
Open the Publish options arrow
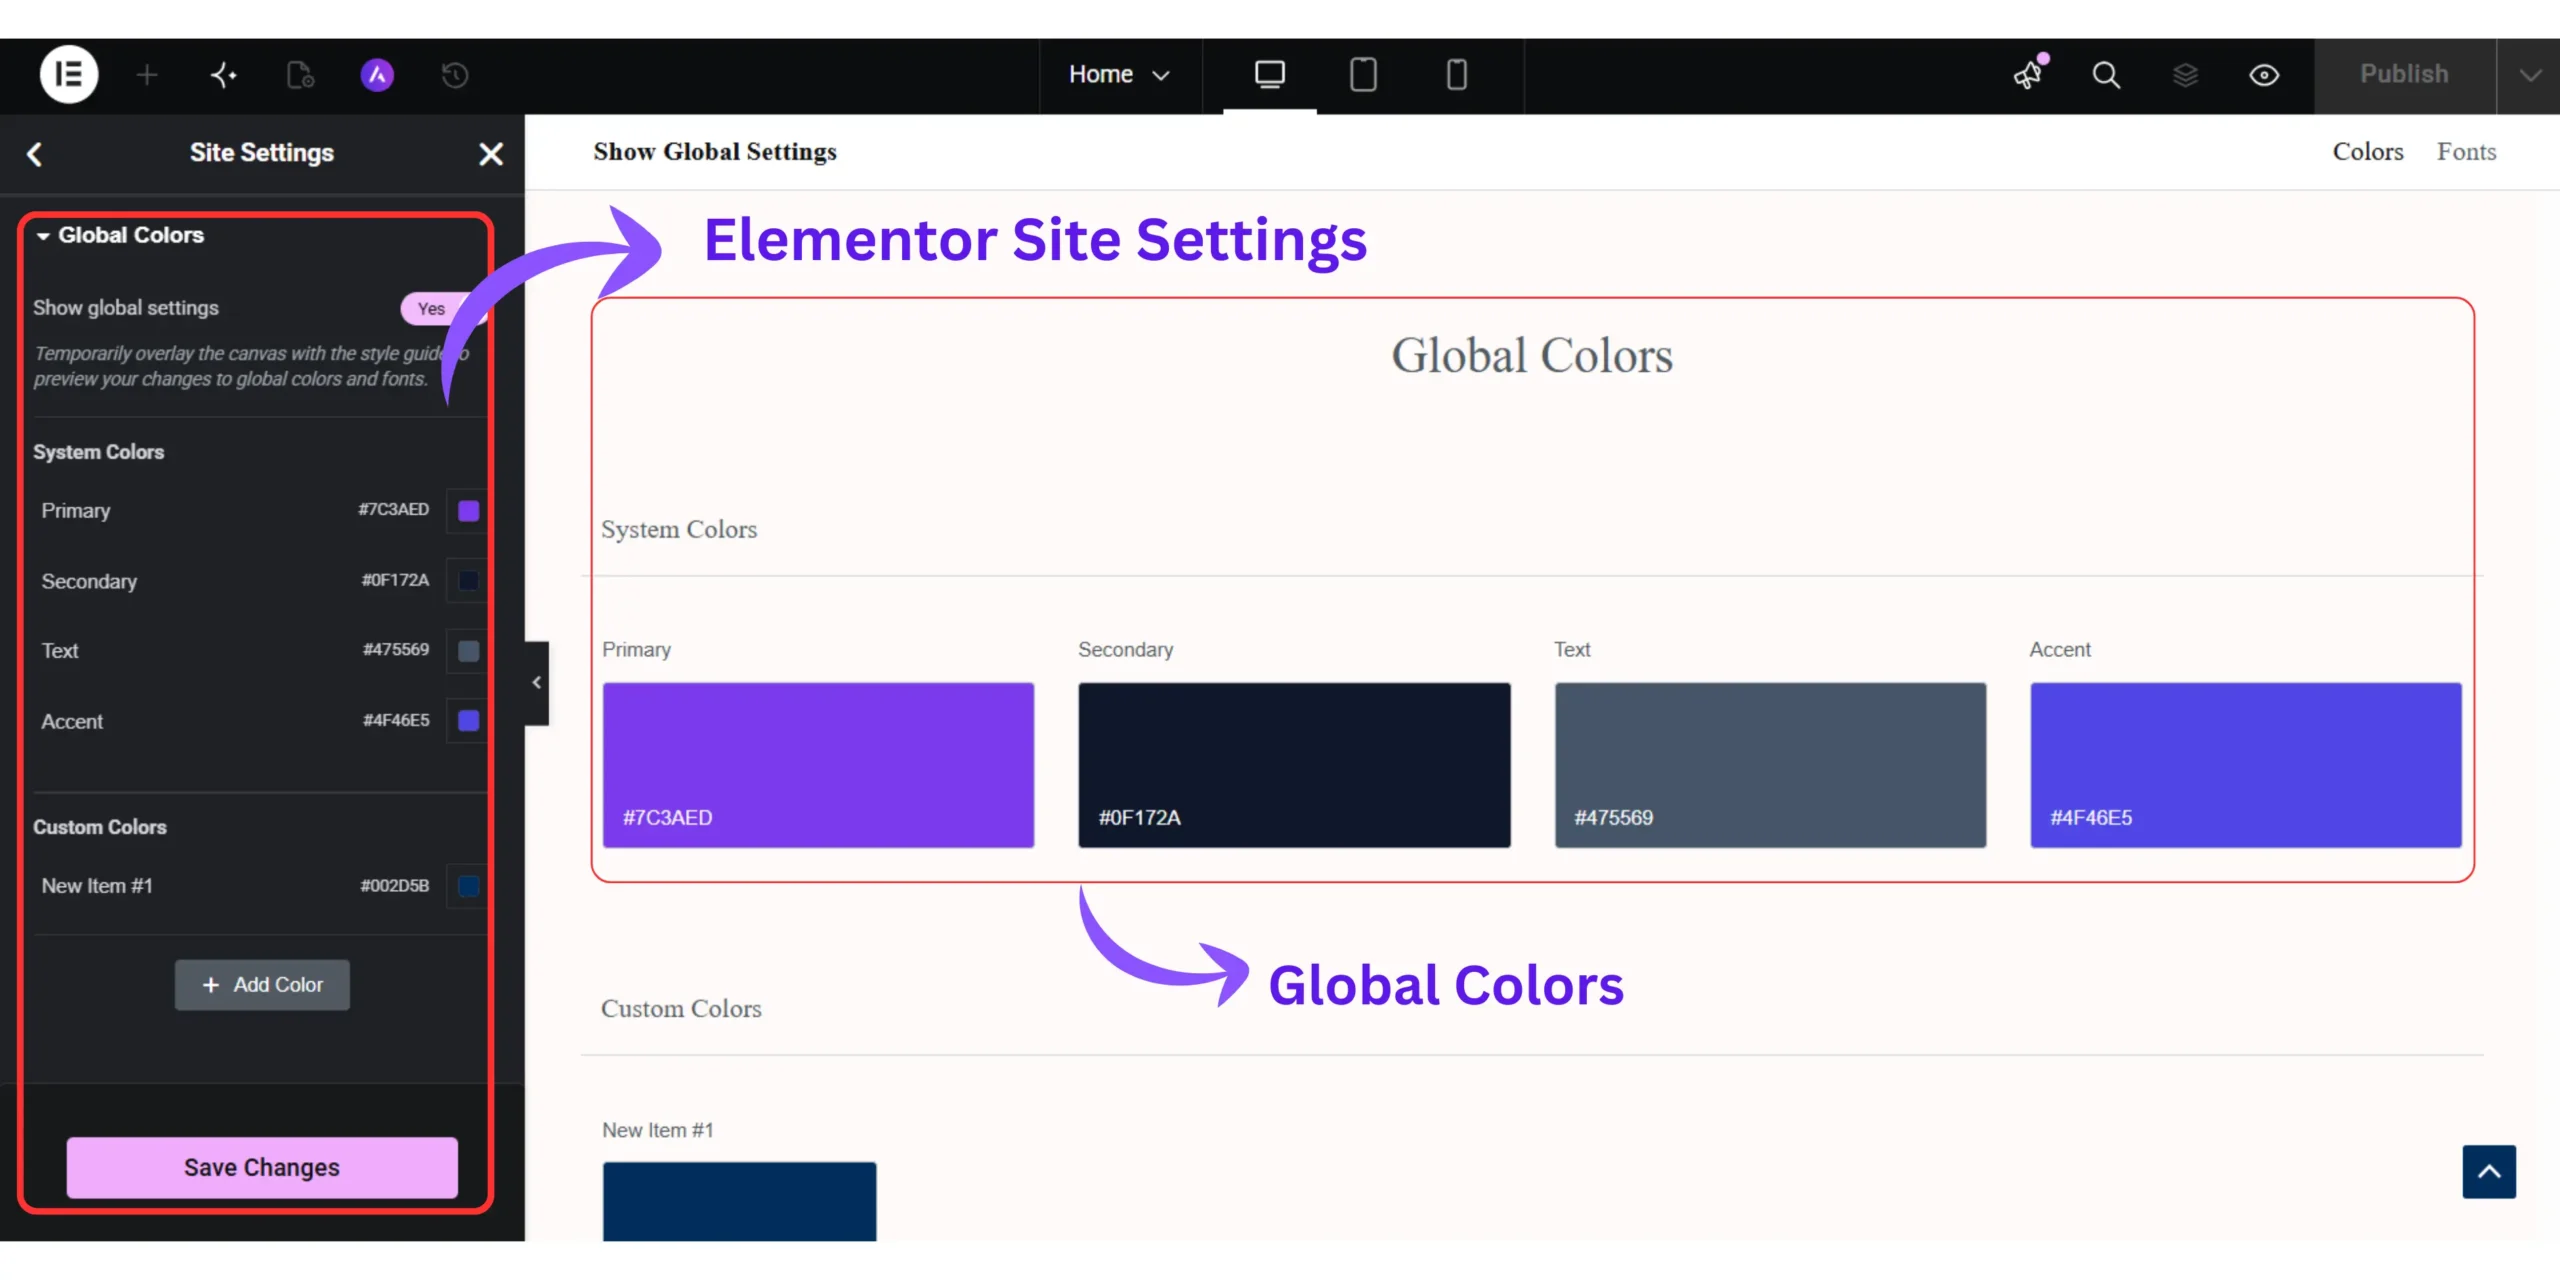coord(2530,75)
